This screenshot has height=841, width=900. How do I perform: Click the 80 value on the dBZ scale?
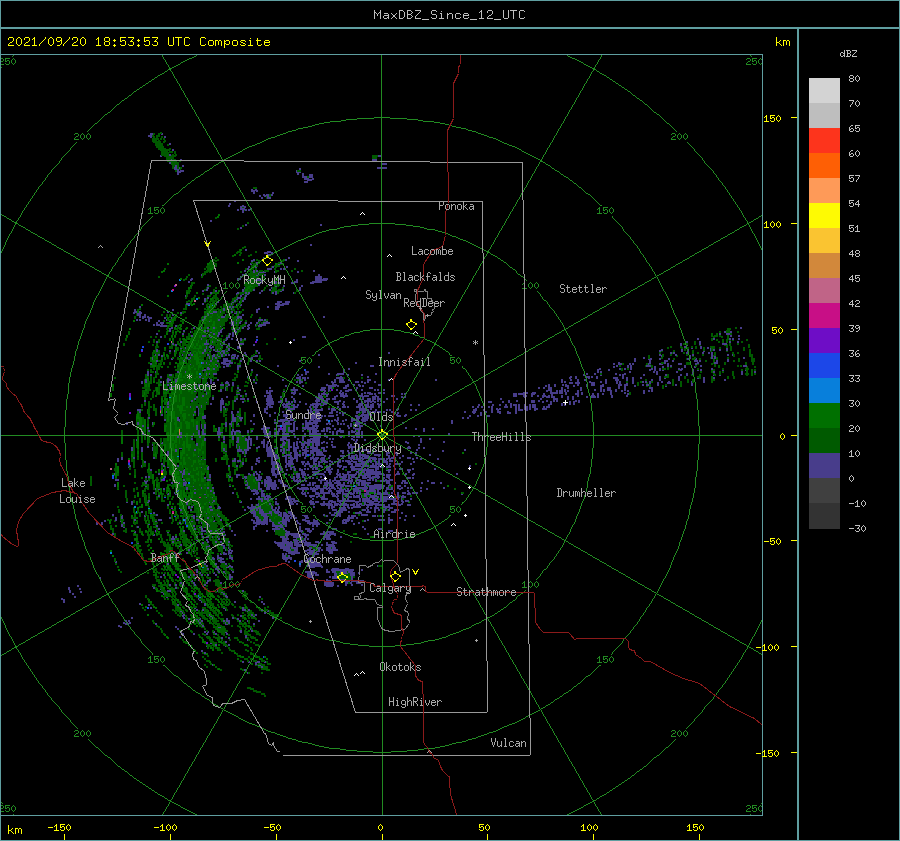click(854, 79)
